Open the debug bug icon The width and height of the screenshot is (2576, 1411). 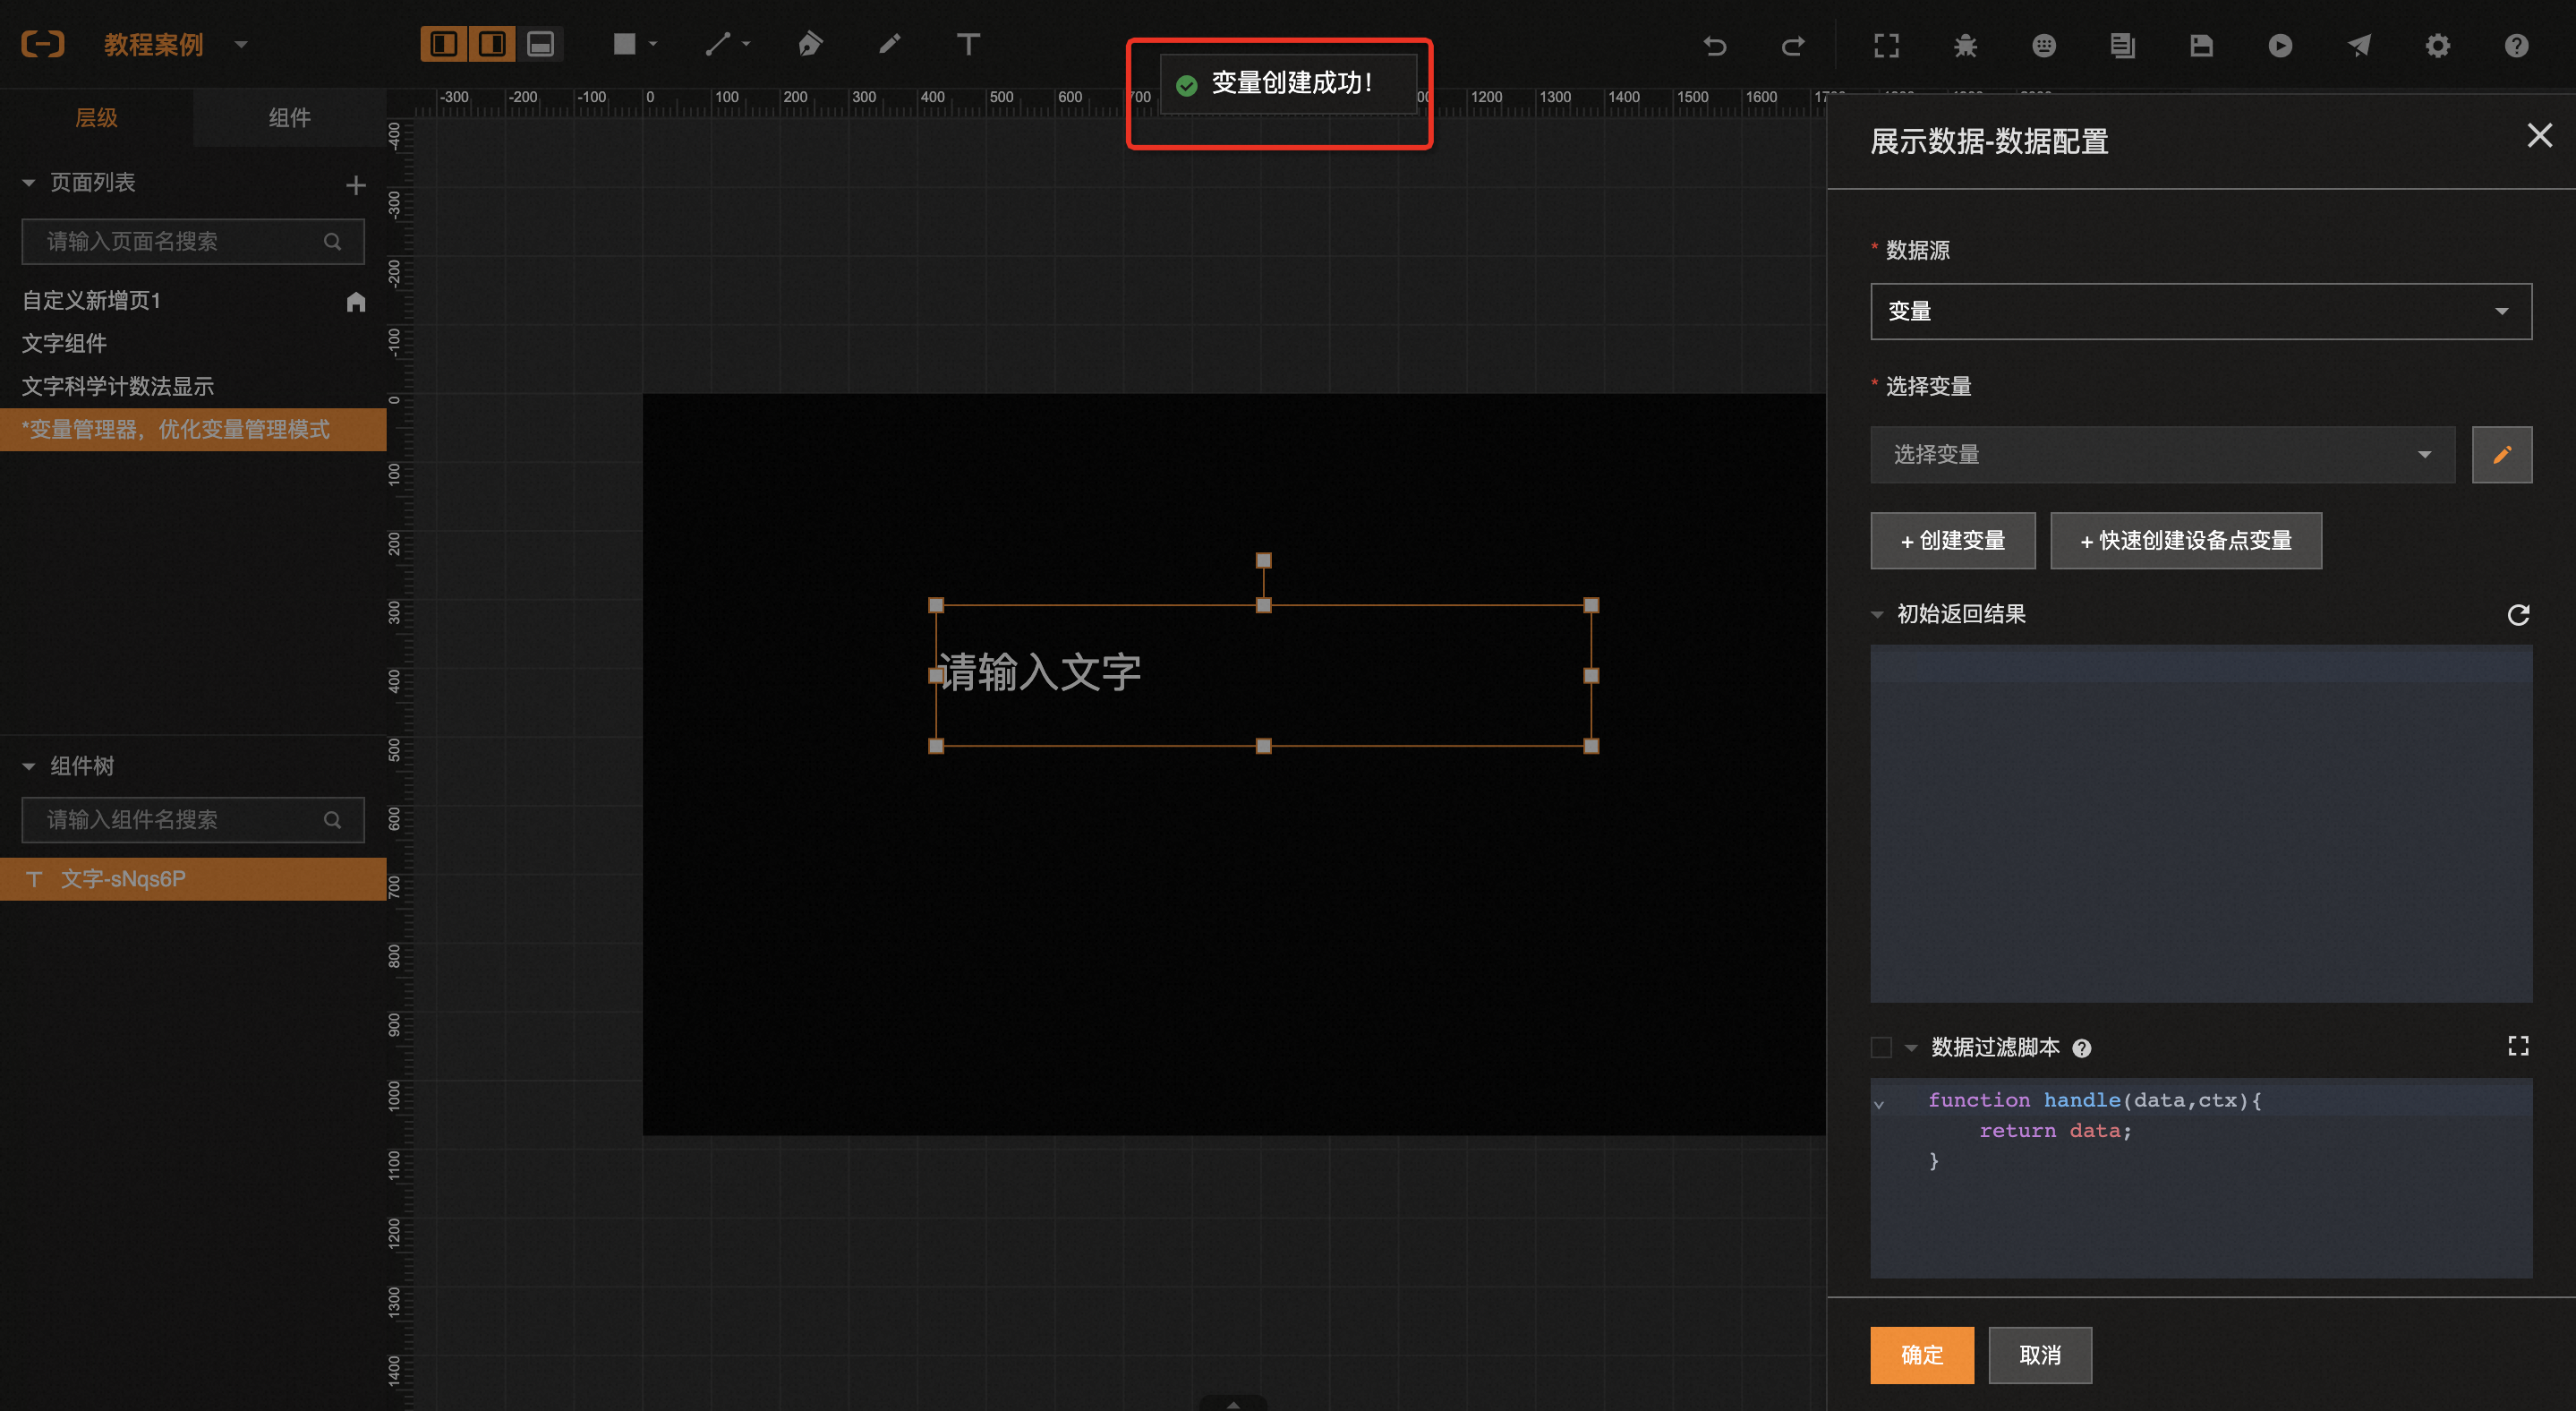[1965, 45]
